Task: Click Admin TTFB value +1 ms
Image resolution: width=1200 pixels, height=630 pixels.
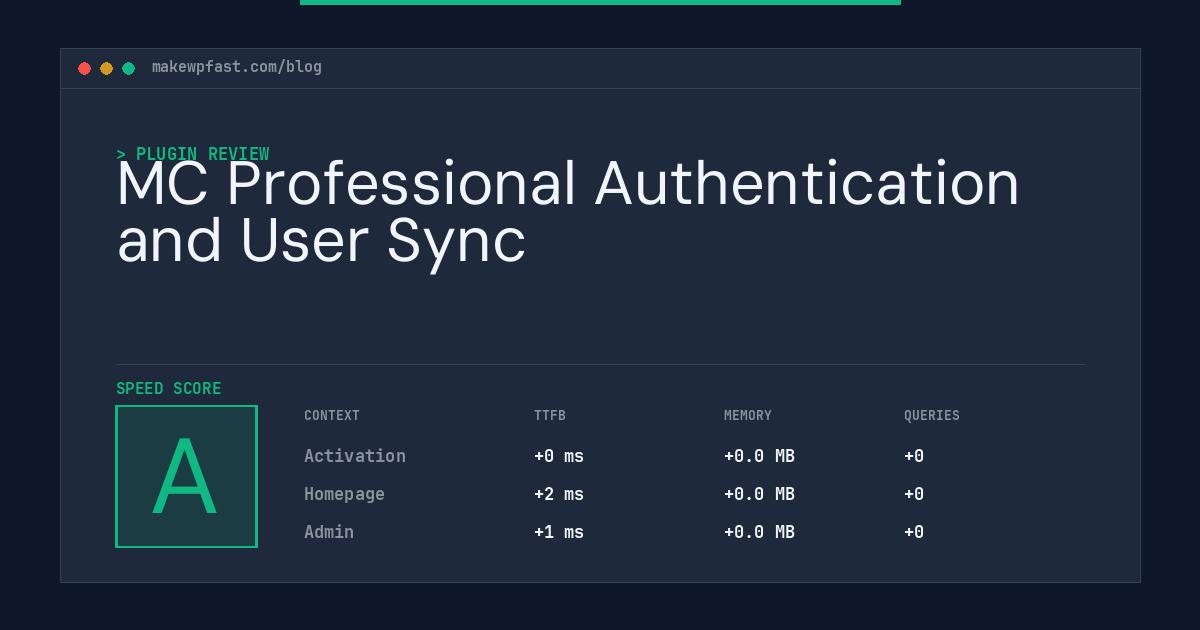Action: point(559,532)
